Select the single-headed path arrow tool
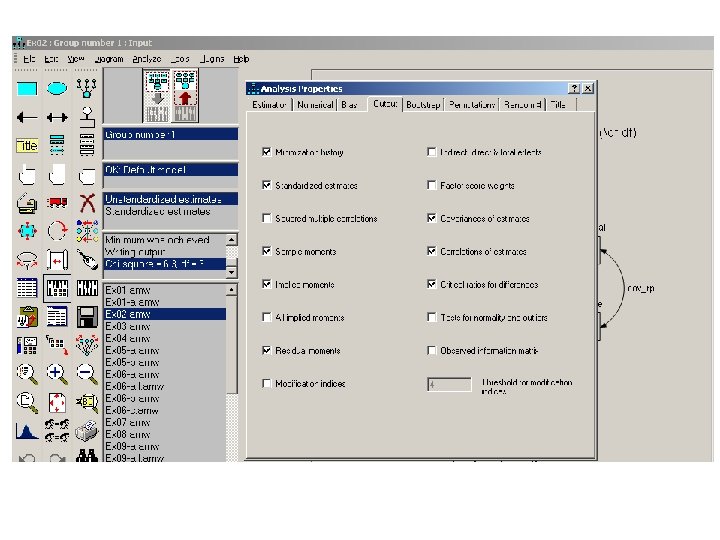720x540 pixels. tap(27, 118)
